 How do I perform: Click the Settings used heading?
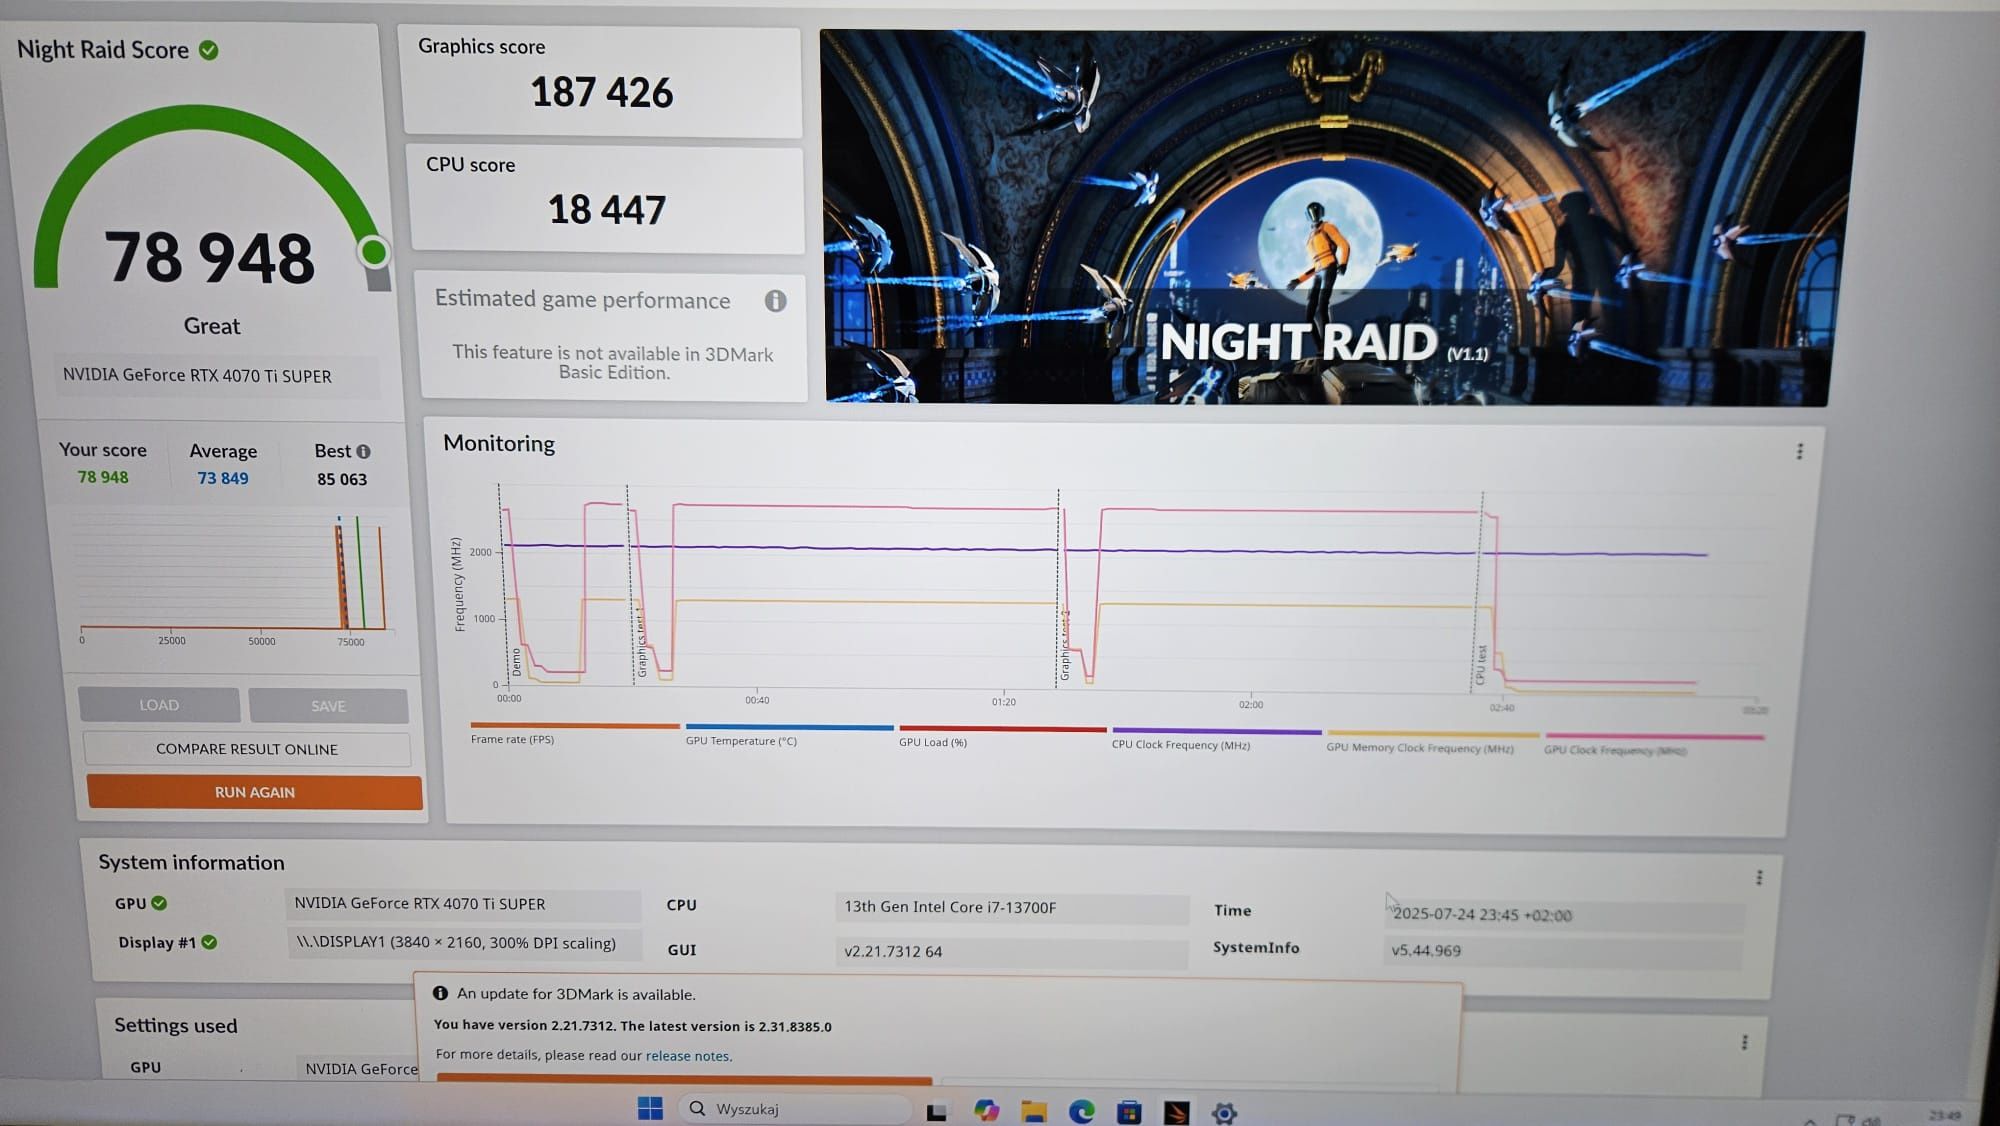pyautogui.click(x=176, y=1025)
